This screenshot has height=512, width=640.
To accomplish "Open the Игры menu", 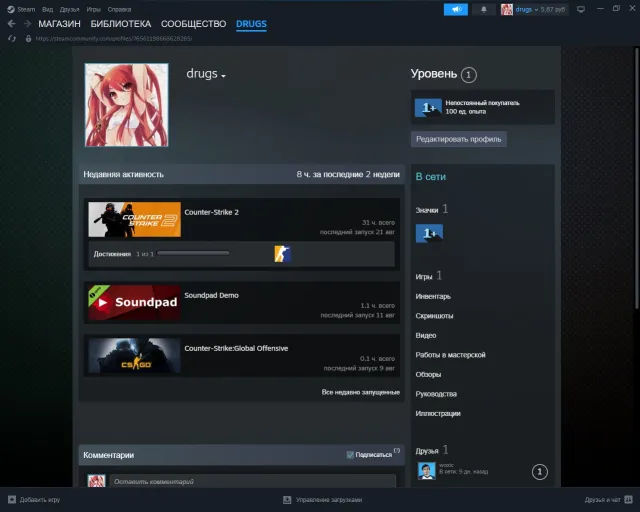I will point(93,9).
